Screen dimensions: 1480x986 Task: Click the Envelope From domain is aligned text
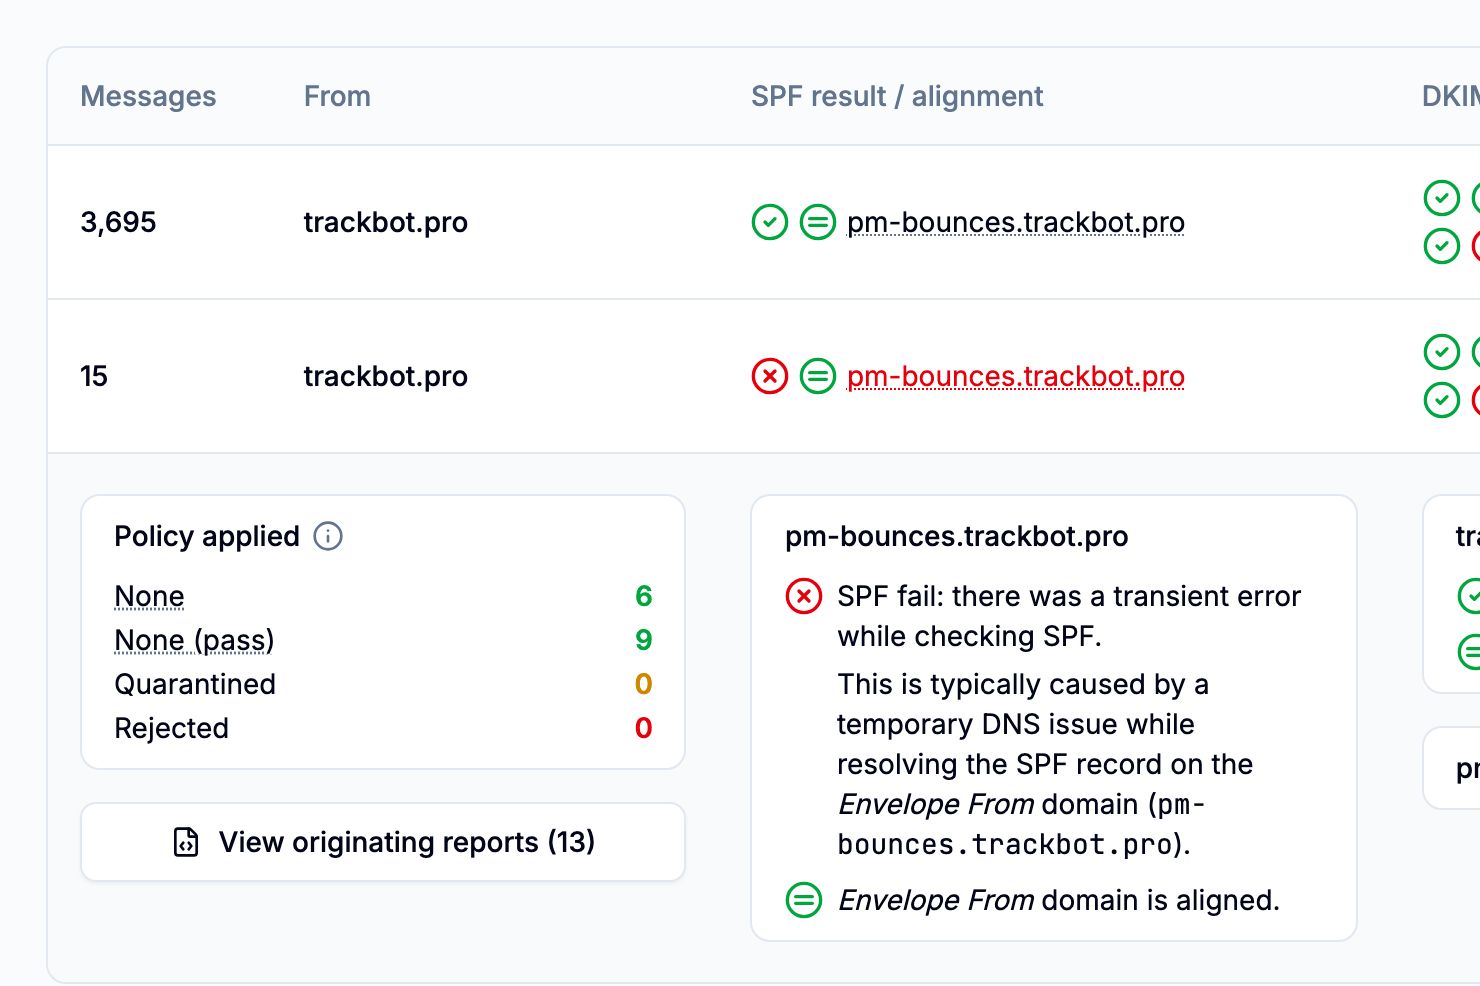pyautogui.click(x=1058, y=900)
